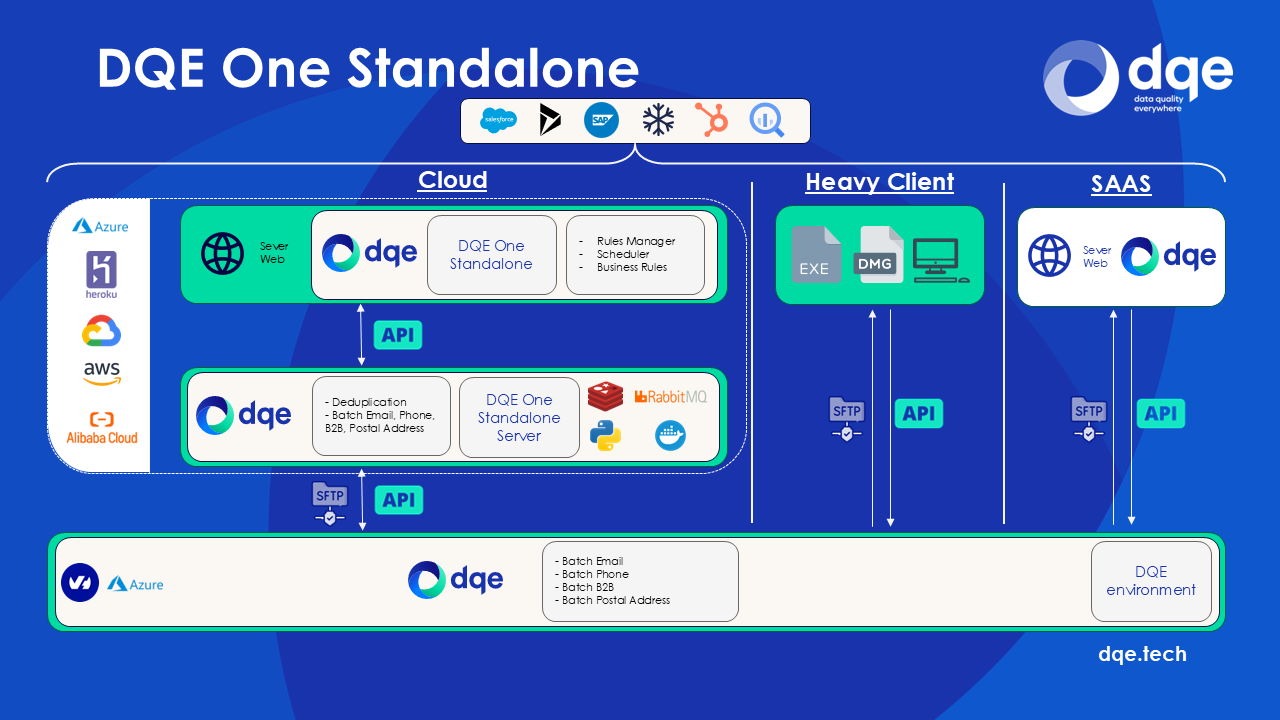Click '- Batch Phone' in bottom bar
This screenshot has height=720, width=1280.
pyautogui.click(x=592, y=574)
